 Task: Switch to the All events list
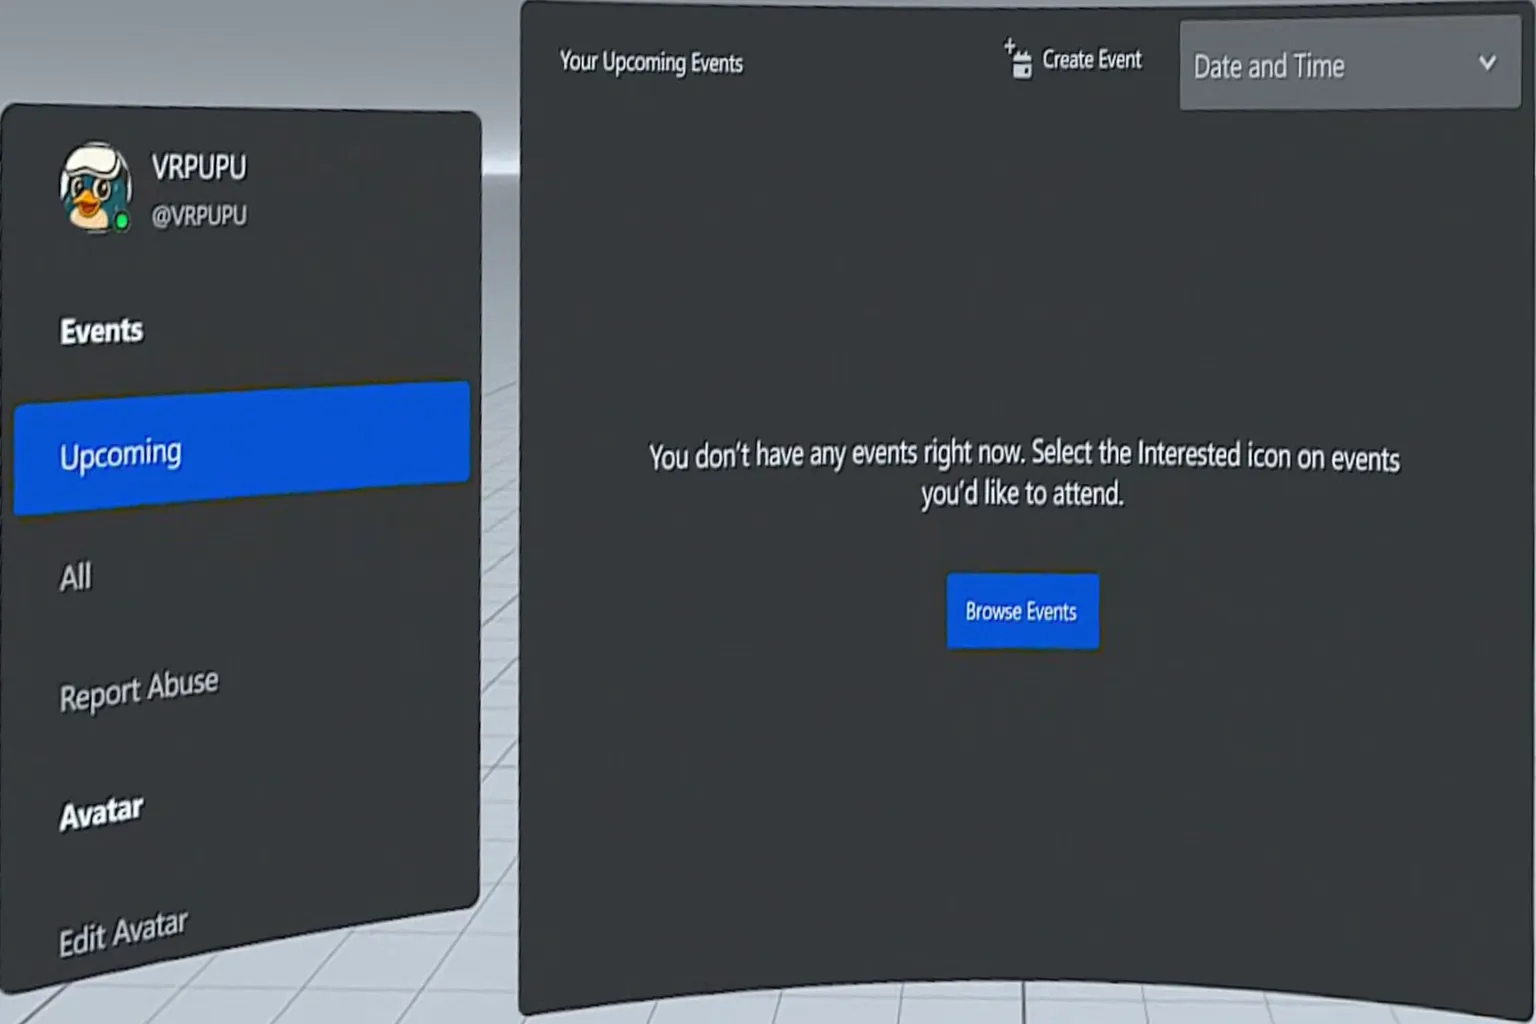coord(76,577)
